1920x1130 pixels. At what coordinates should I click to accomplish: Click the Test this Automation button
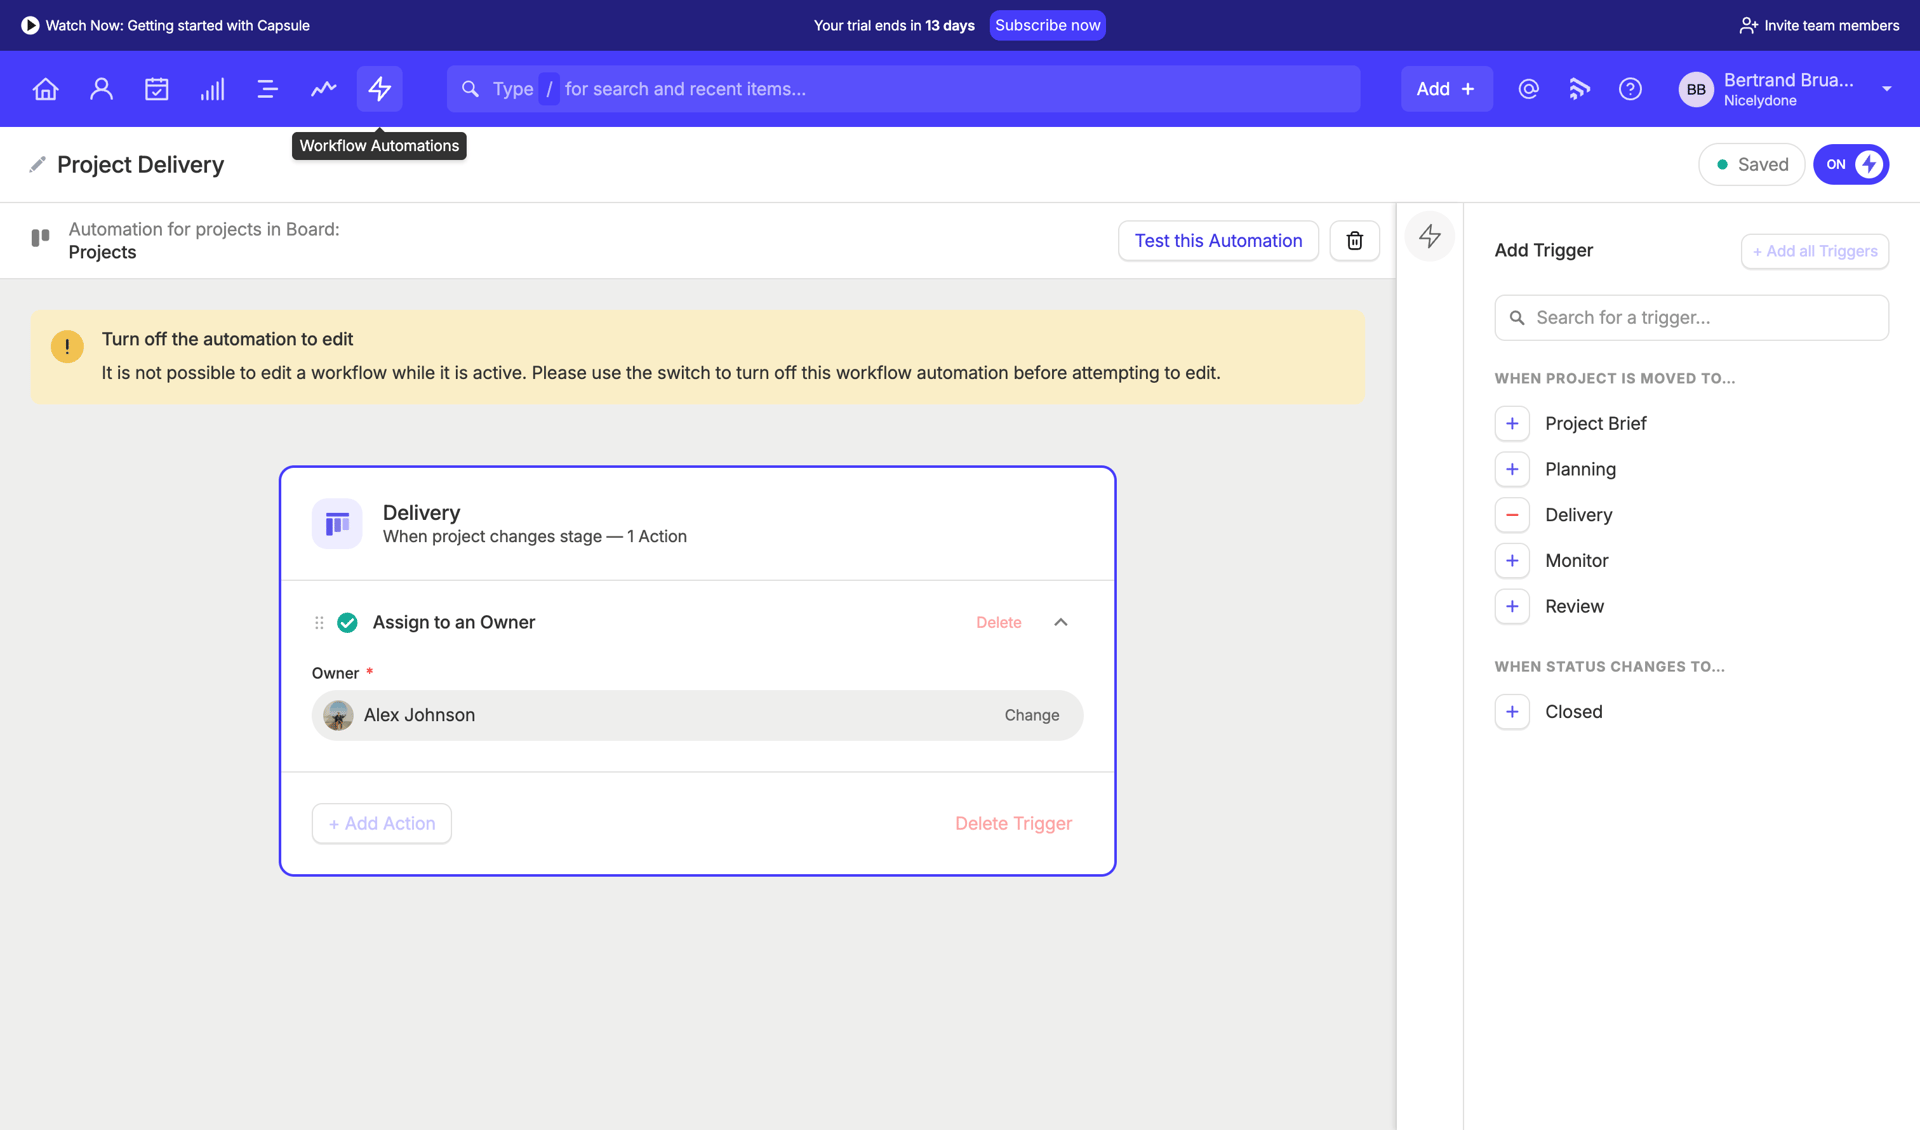coord(1218,240)
